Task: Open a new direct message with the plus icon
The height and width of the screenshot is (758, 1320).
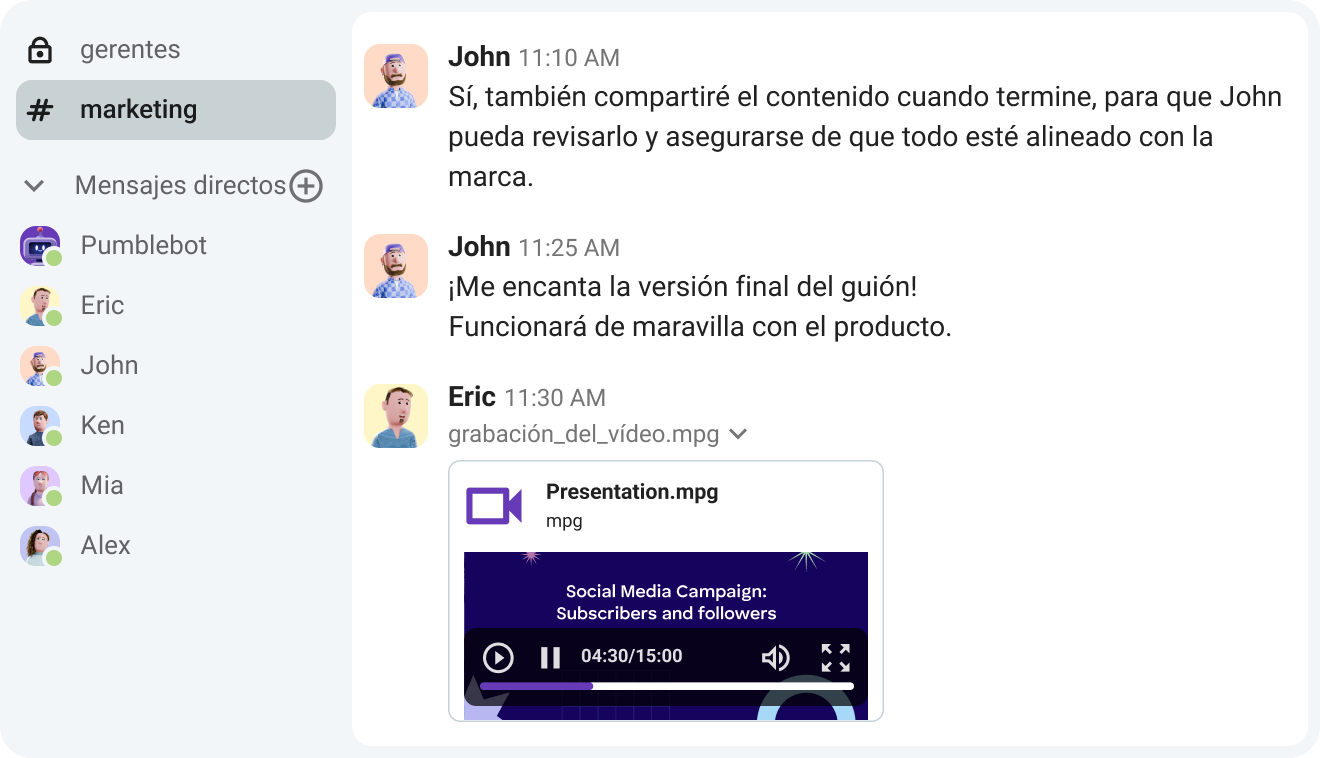Action: pos(307,186)
